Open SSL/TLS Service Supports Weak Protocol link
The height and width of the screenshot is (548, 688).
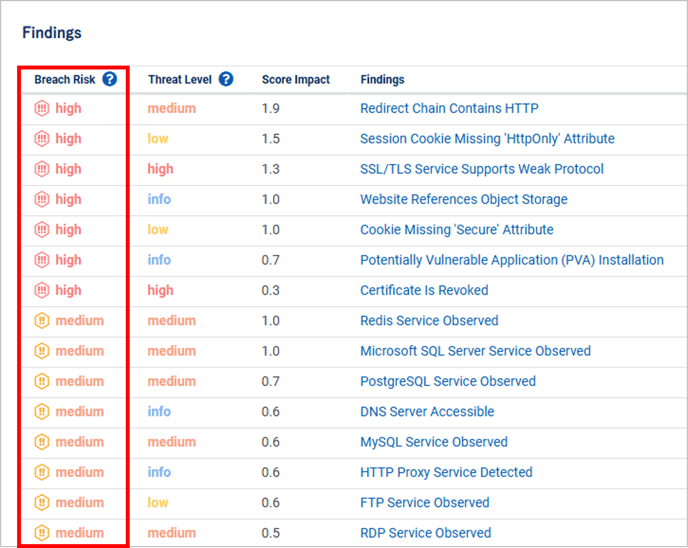pyautogui.click(x=482, y=169)
